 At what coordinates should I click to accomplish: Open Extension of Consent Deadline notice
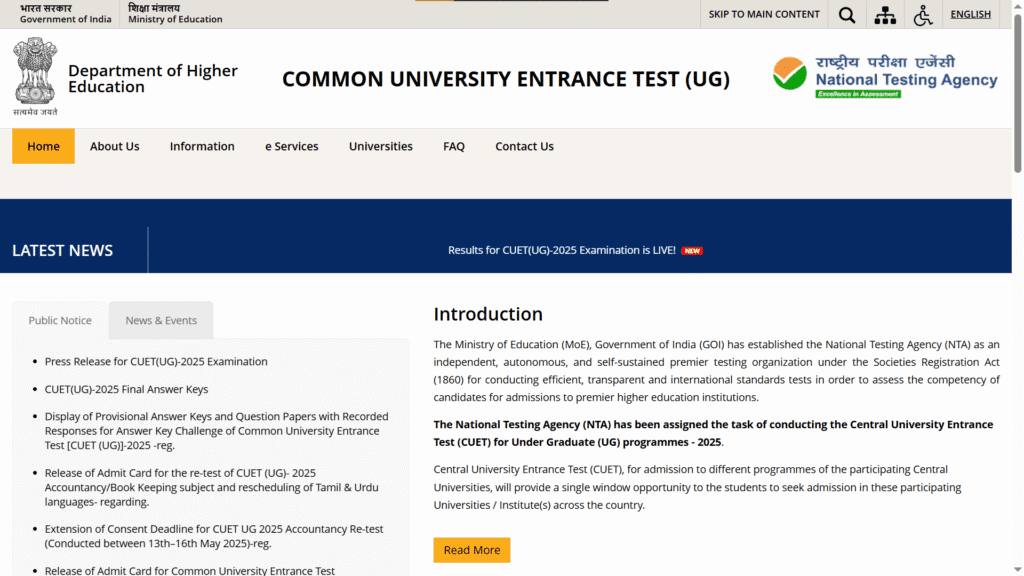pyautogui.click(x=214, y=536)
